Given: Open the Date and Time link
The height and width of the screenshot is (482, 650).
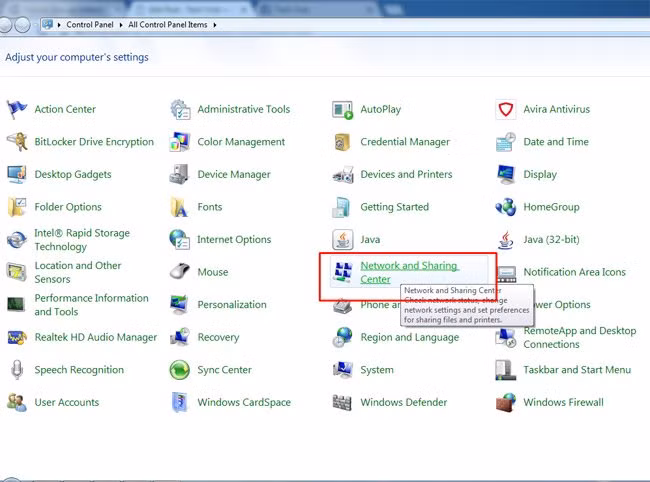Looking at the screenshot, I should click(x=556, y=142).
